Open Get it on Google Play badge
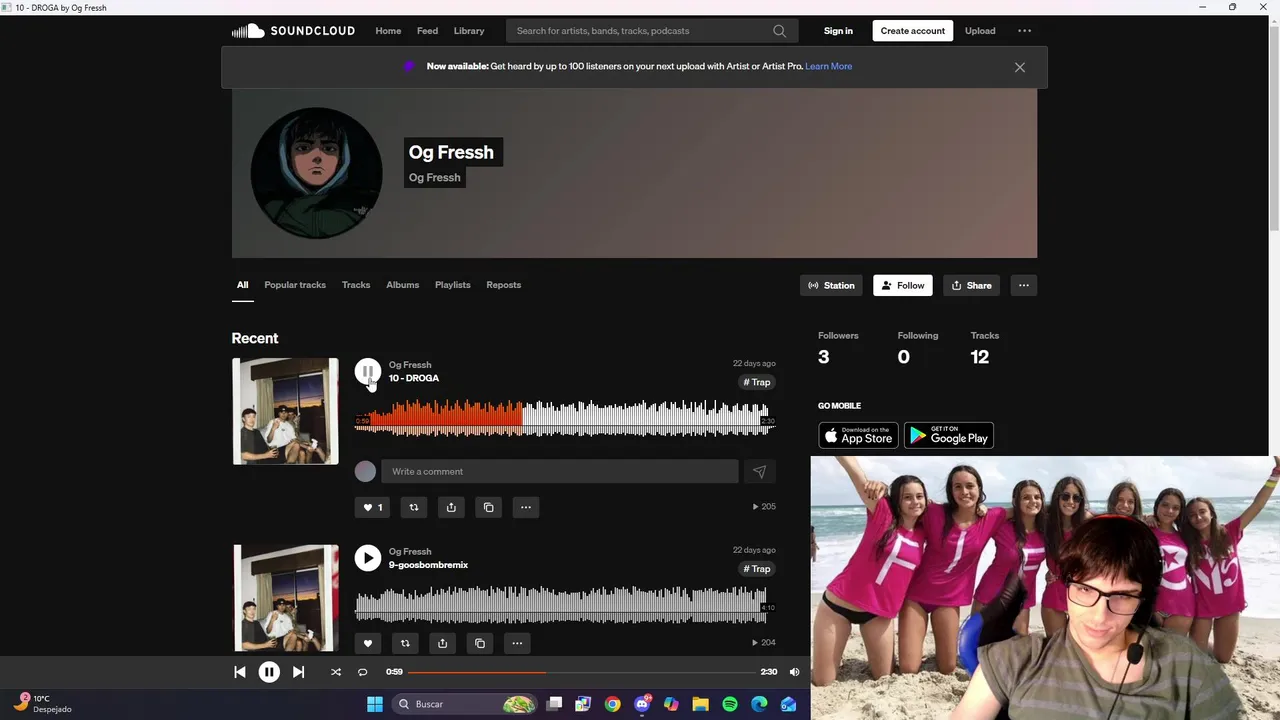 click(x=949, y=435)
